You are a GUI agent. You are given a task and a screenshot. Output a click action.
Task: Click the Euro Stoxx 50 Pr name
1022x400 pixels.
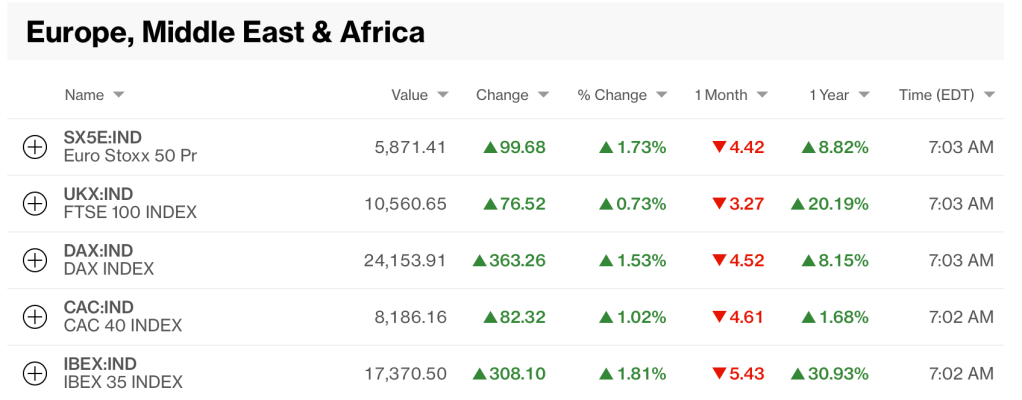coord(130,156)
